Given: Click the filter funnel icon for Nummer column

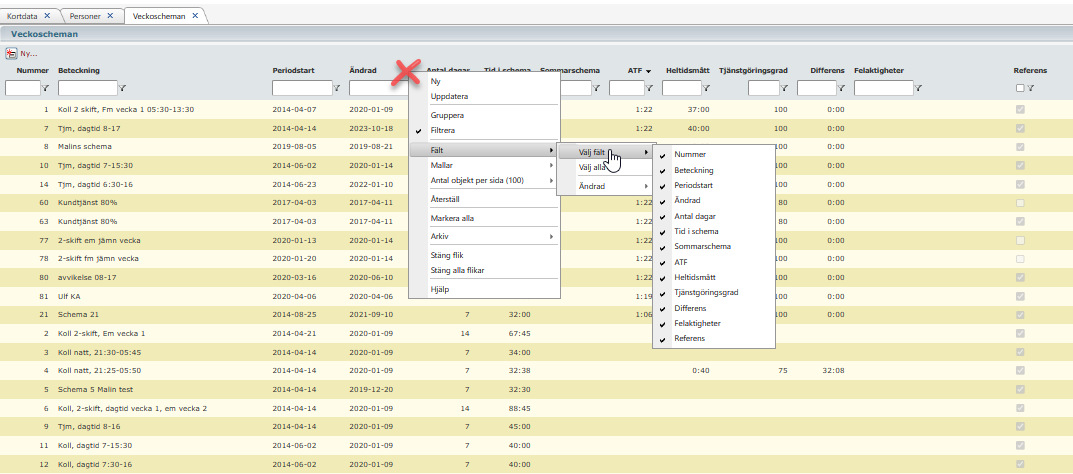Looking at the screenshot, I should pyautogui.click(x=46, y=88).
